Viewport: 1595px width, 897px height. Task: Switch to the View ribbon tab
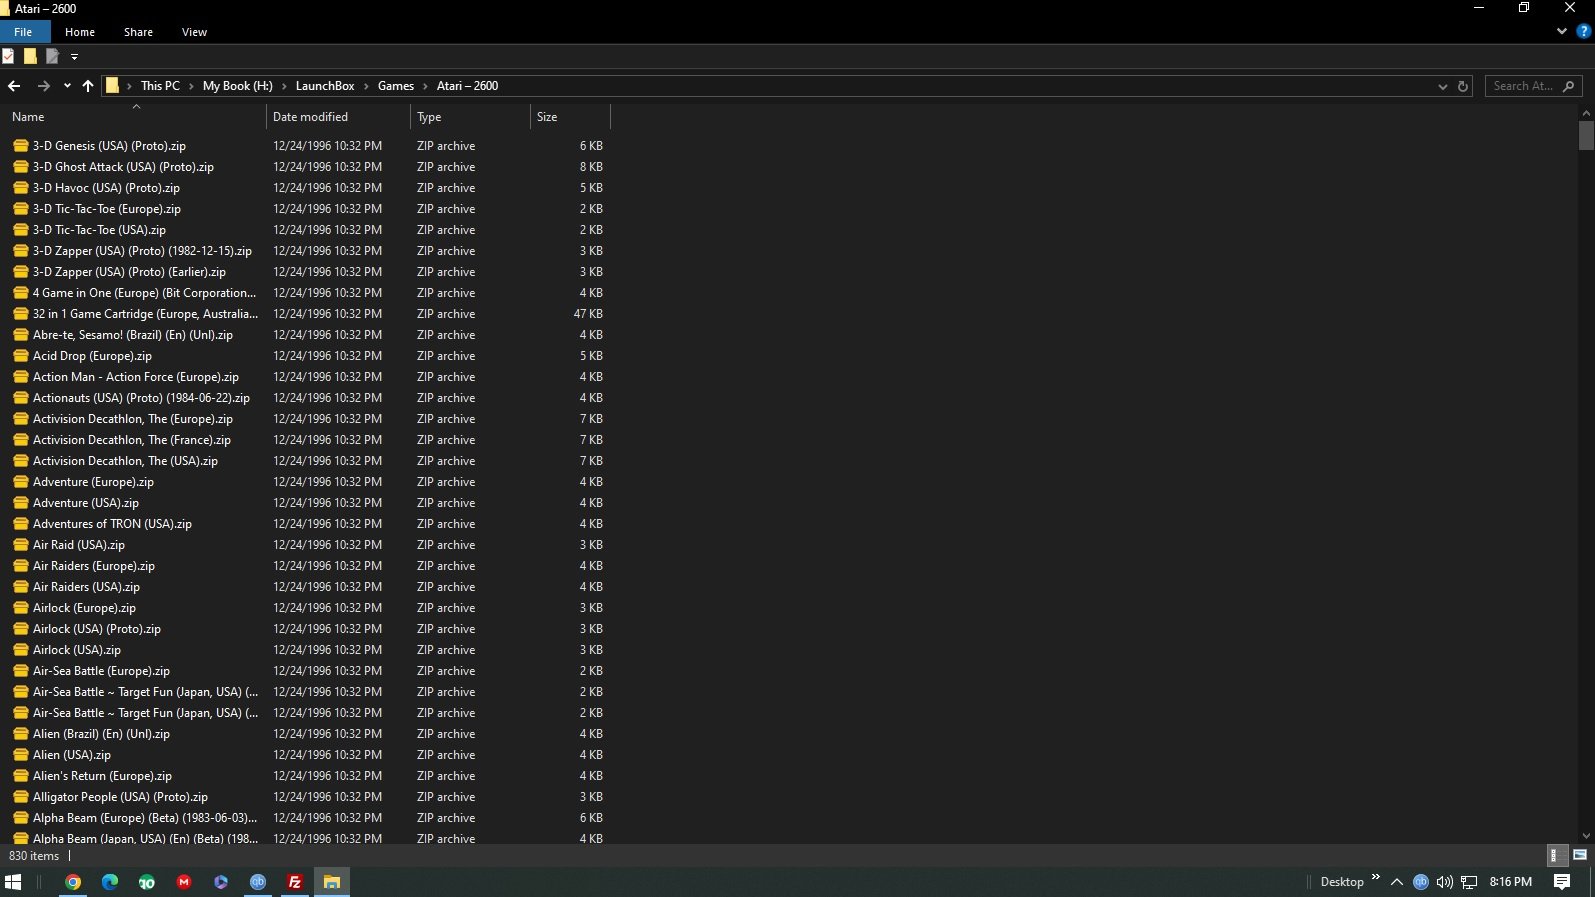click(x=194, y=32)
